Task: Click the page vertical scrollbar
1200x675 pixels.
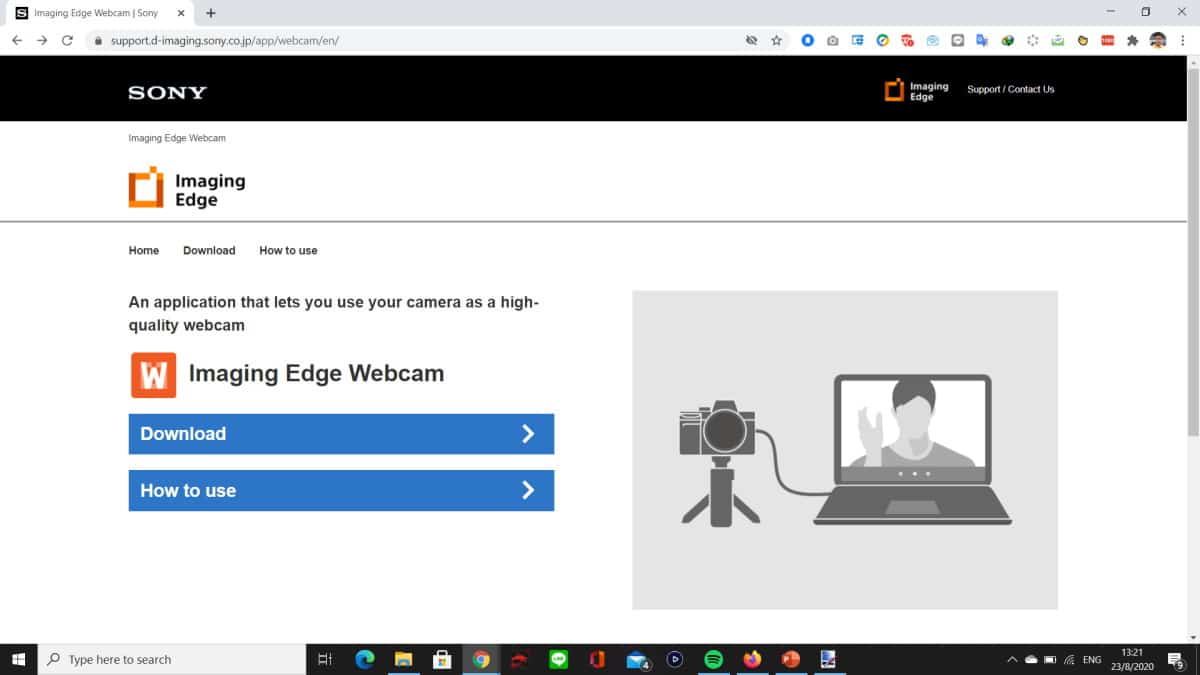Action: click(x=1192, y=250)
